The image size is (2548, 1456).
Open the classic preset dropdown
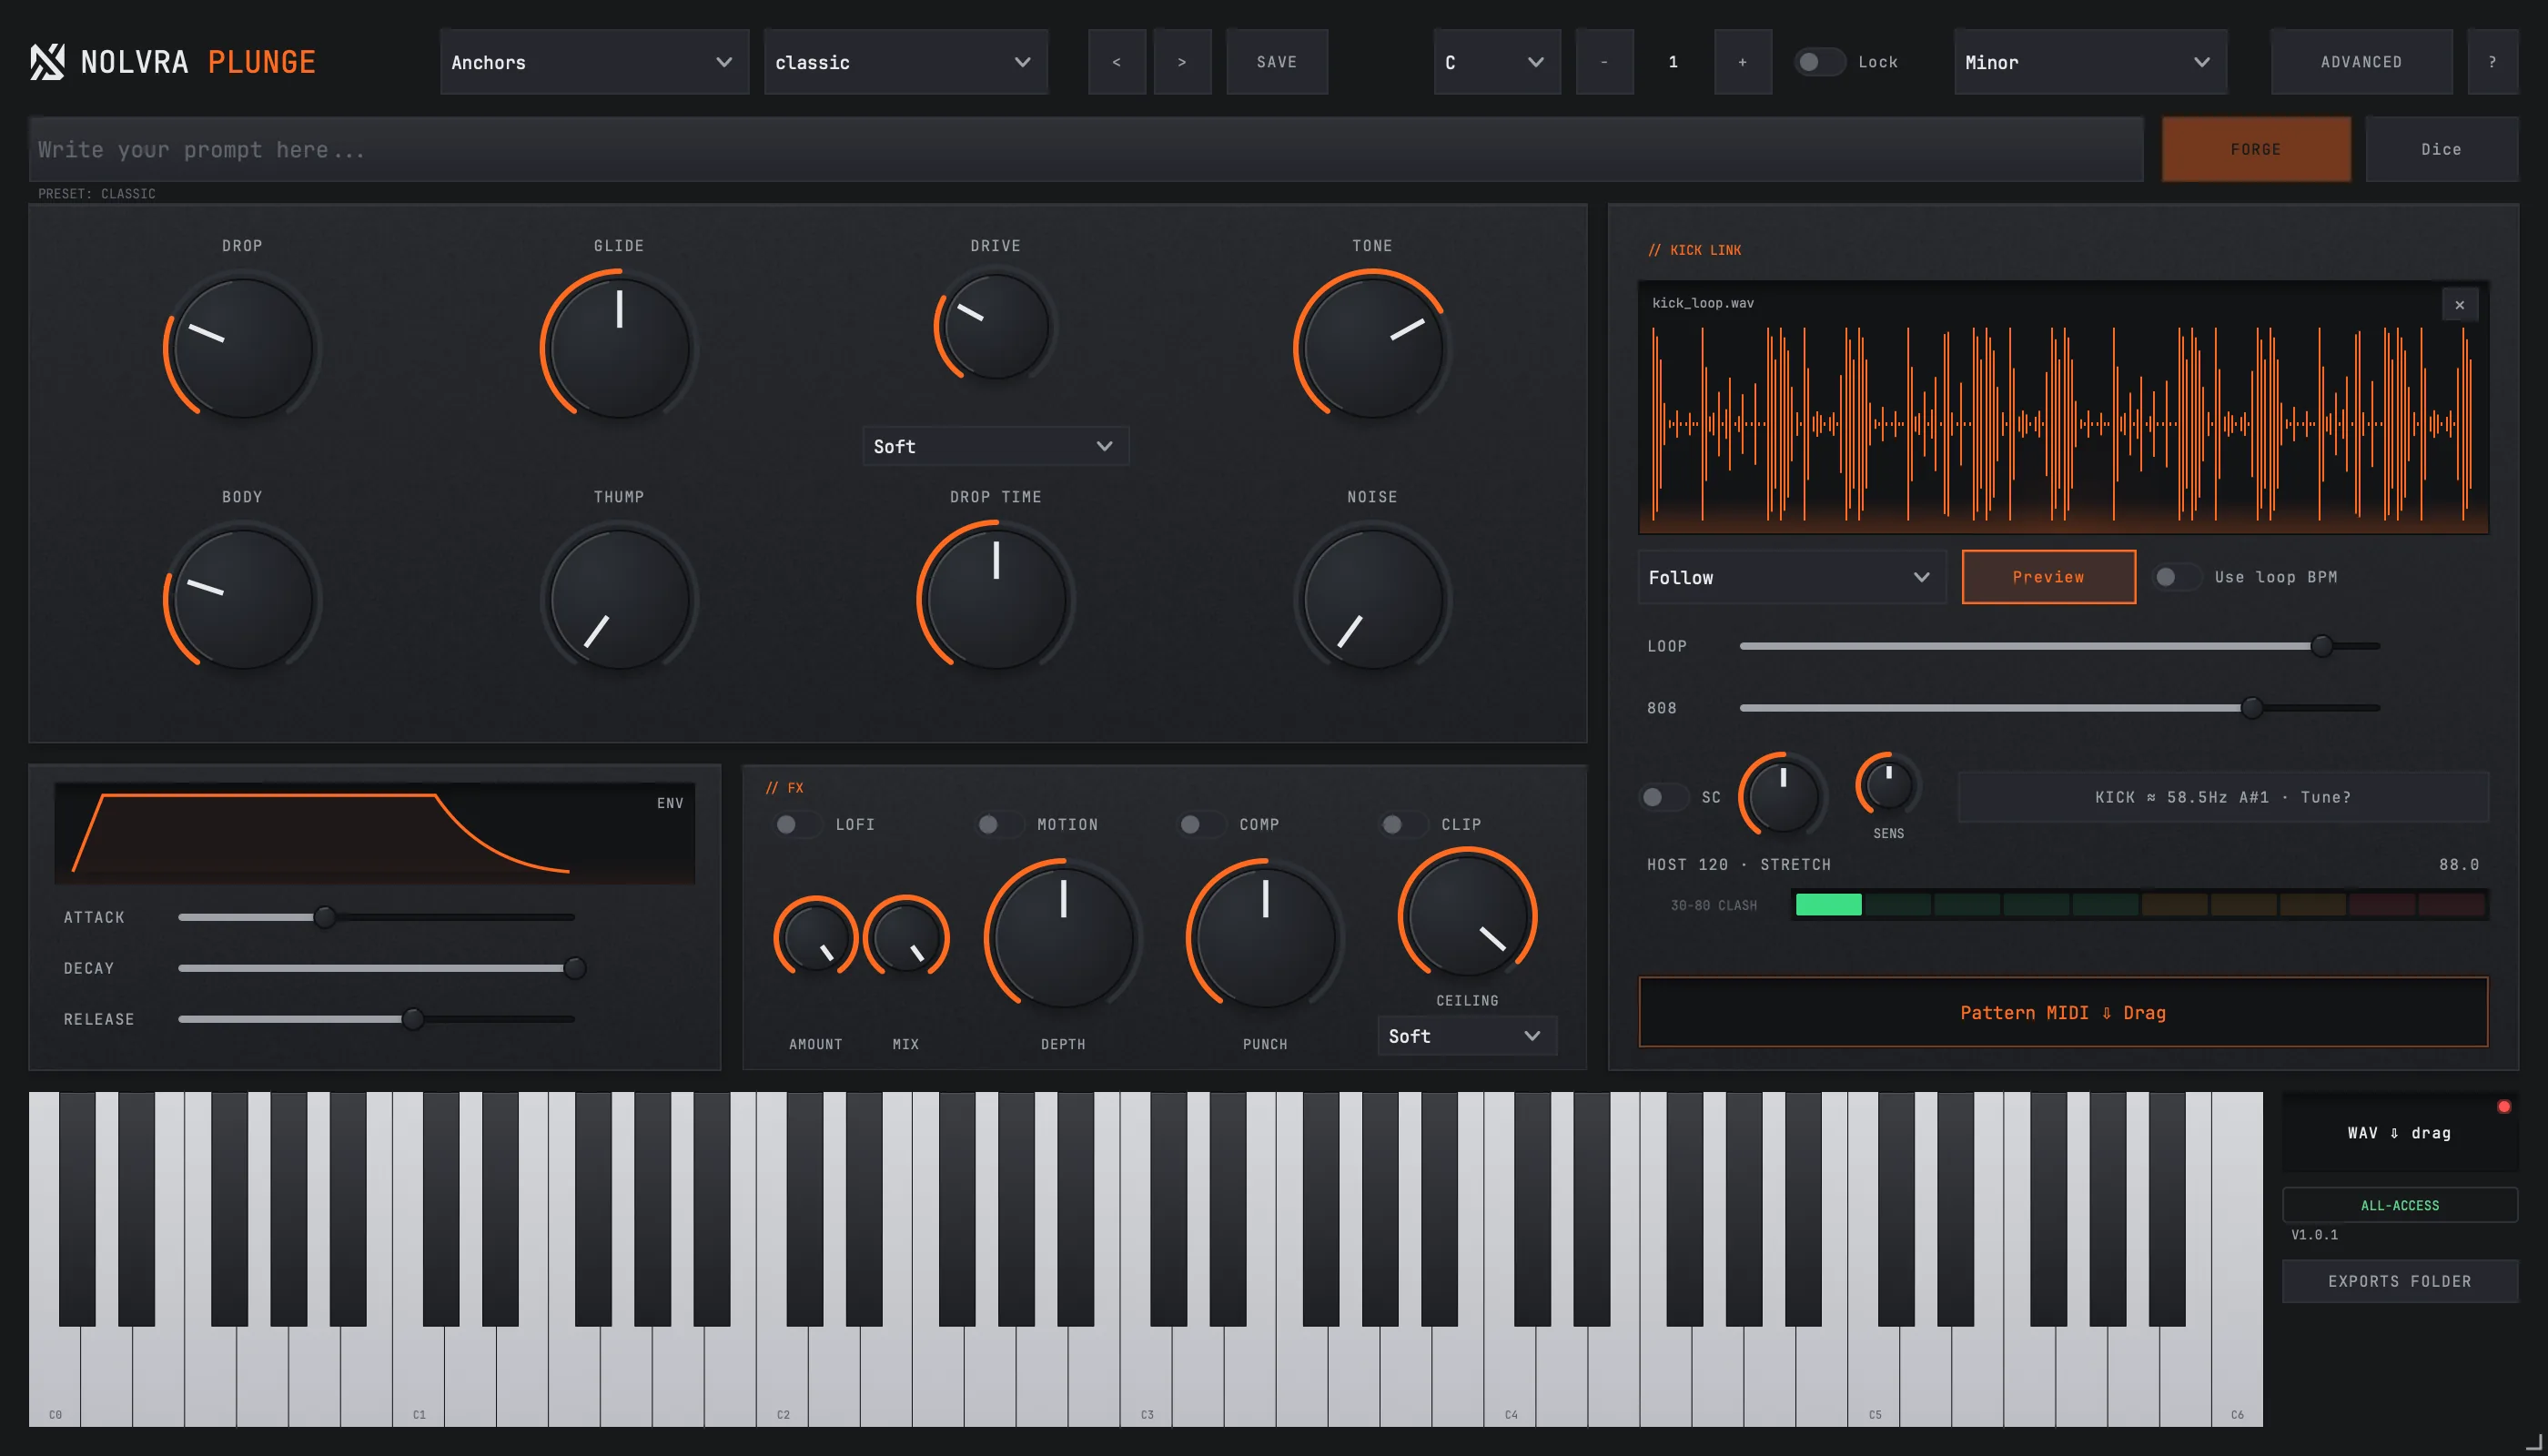coord(906,62)
